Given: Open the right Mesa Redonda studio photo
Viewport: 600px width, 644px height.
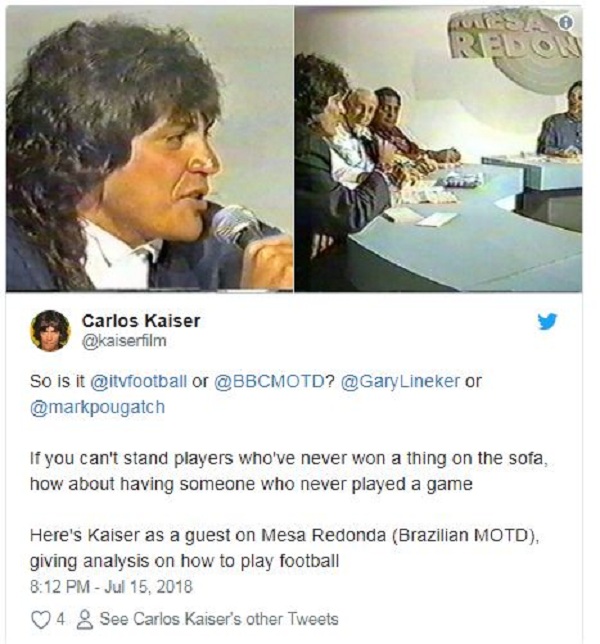Looking at the screenshot, I should pos(438,148).
